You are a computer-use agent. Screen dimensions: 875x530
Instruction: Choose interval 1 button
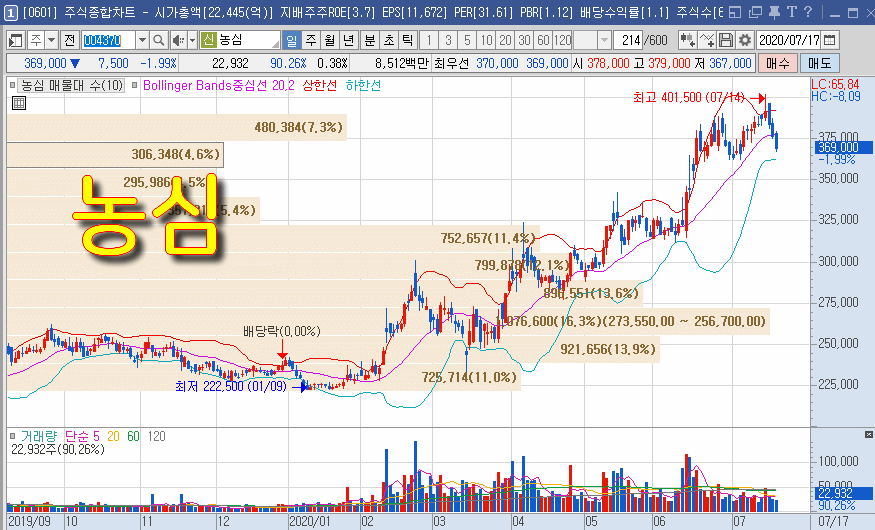[429, 40]
